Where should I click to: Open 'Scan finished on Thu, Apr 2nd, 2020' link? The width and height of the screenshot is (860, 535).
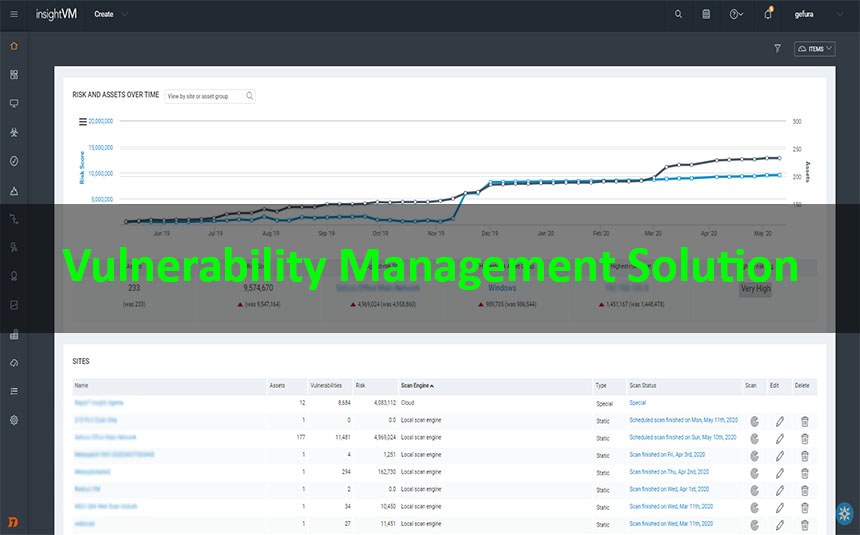coord(669,472)
